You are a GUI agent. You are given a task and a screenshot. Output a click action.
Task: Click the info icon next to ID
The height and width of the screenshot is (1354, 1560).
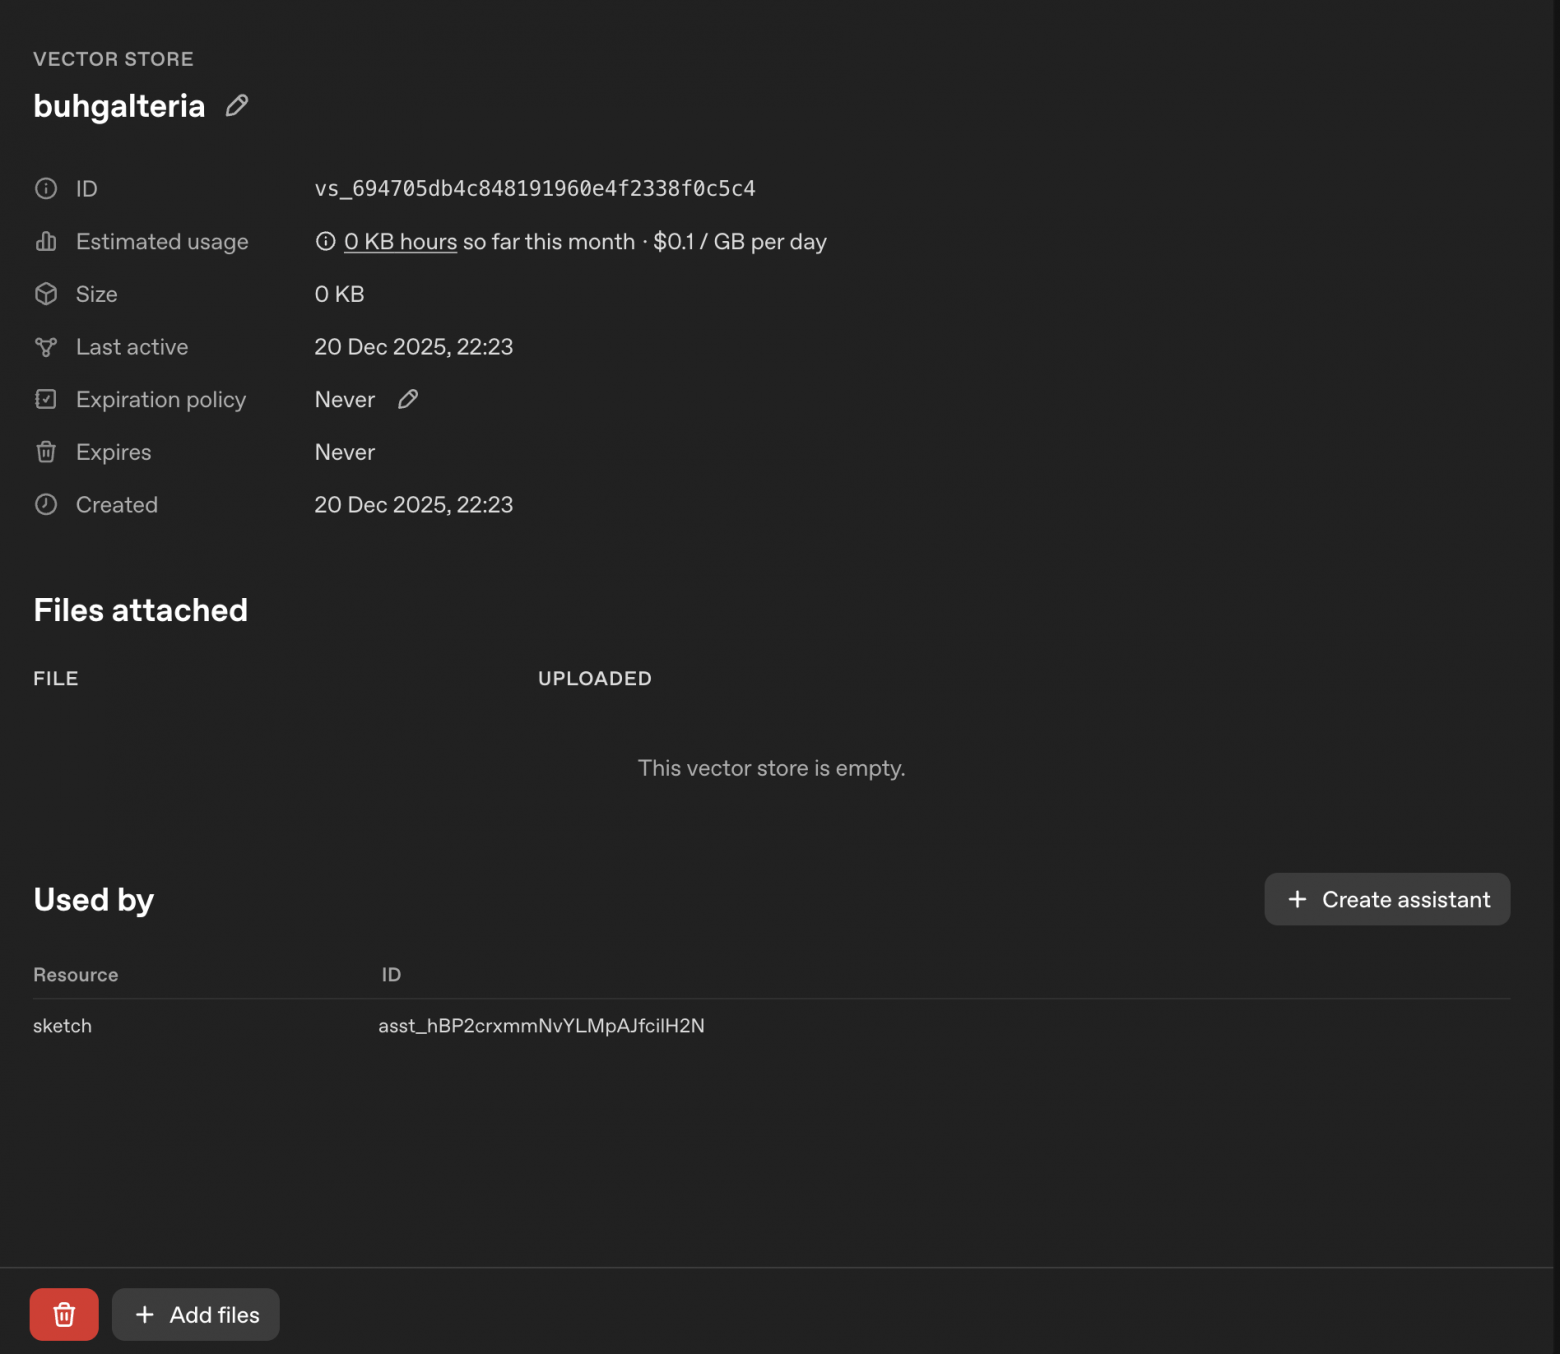[x=46, y=188]
